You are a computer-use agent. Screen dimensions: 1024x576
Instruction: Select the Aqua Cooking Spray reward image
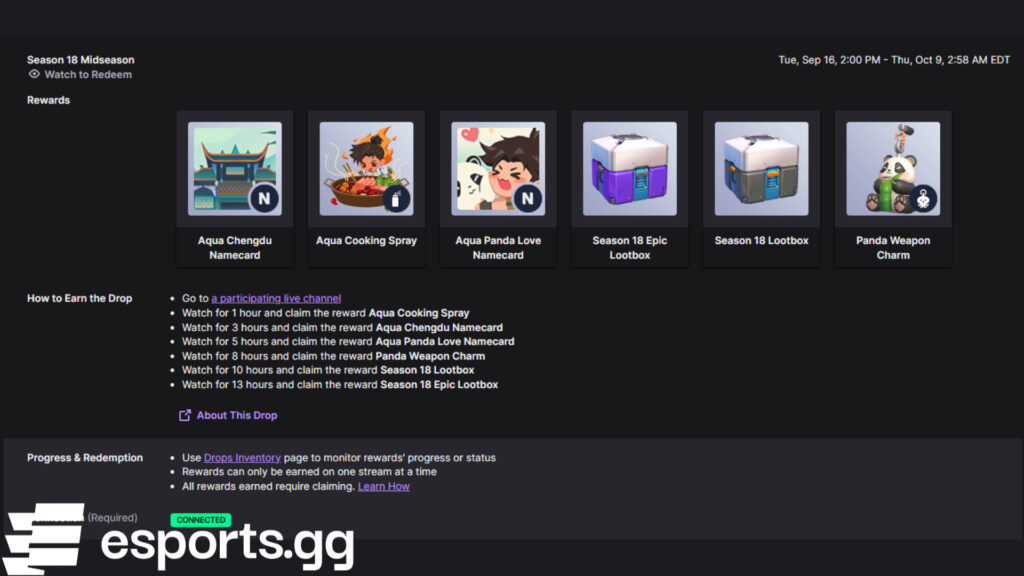click(x=366, y=168)
